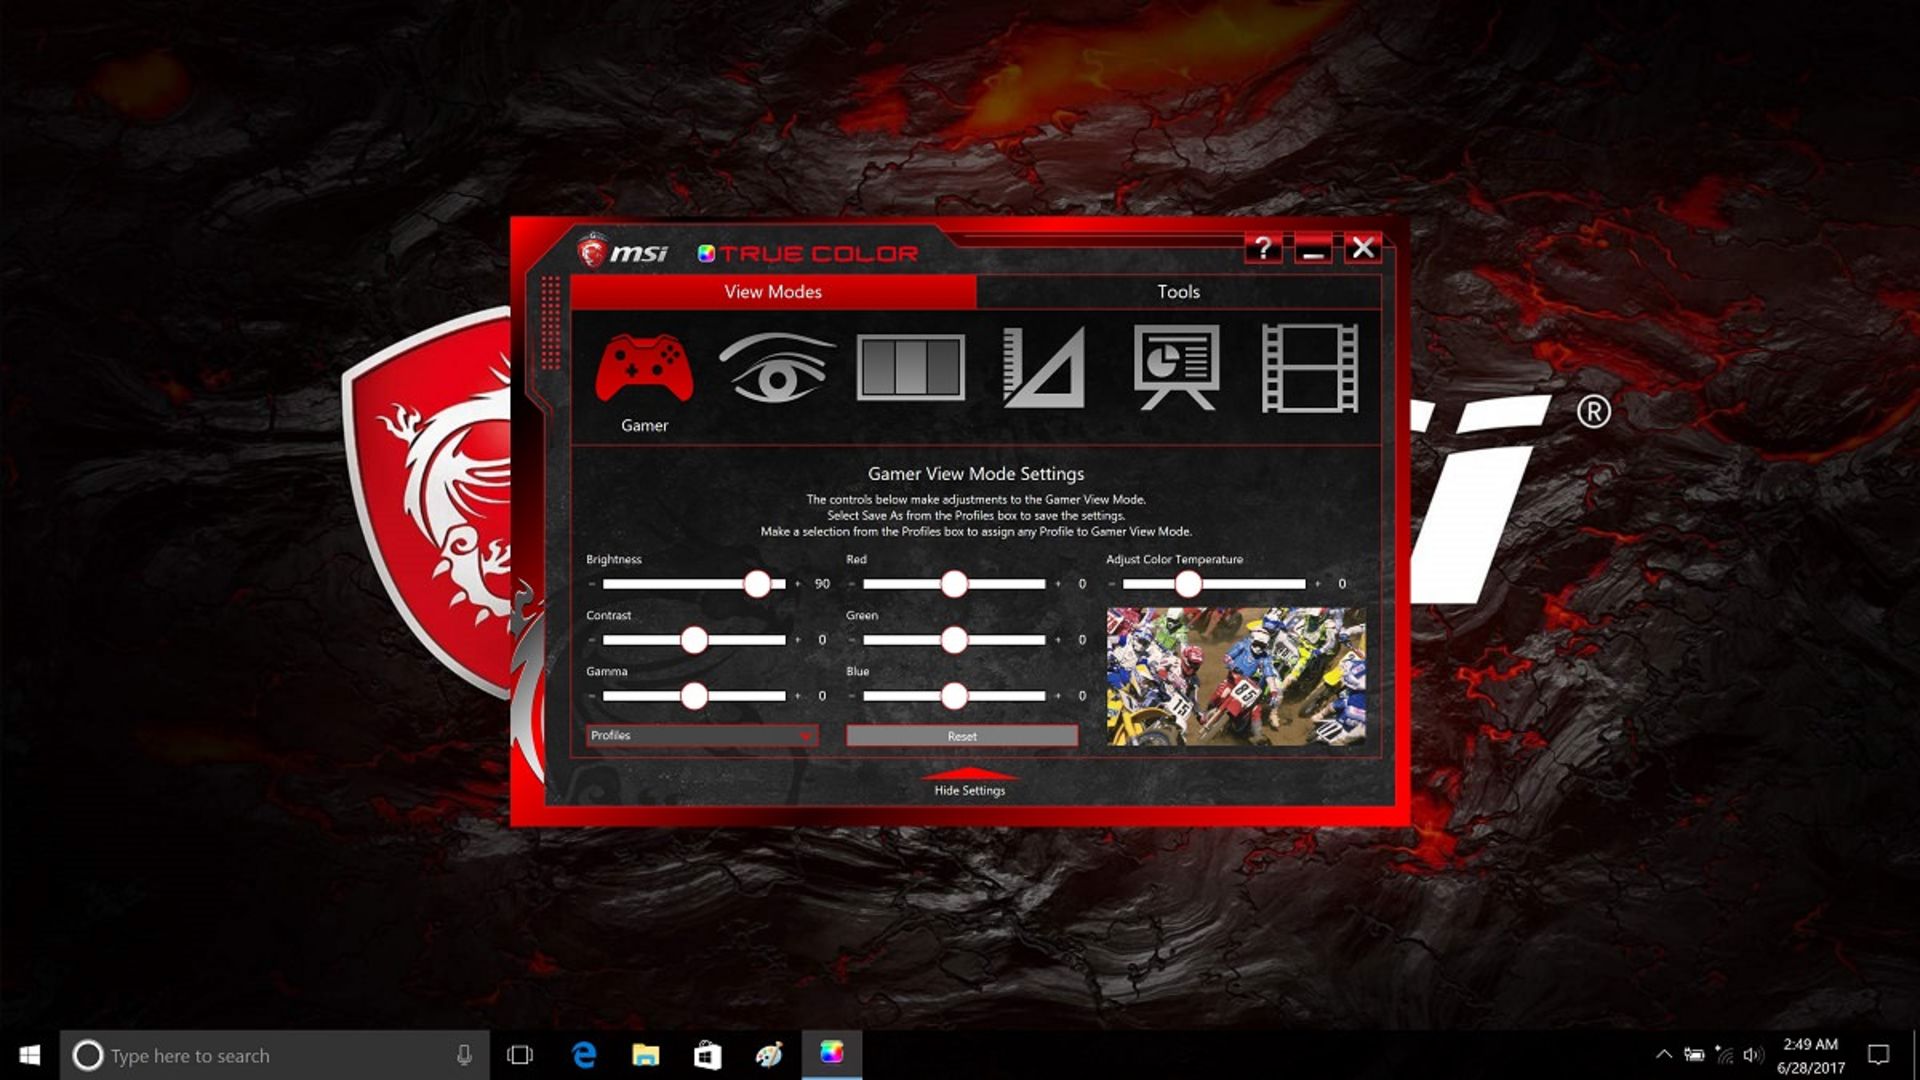The image size is (1920, 1080).
Task: Increase Contrast with the plus sign
Action: pyautogui.click(x=797, y=640)
